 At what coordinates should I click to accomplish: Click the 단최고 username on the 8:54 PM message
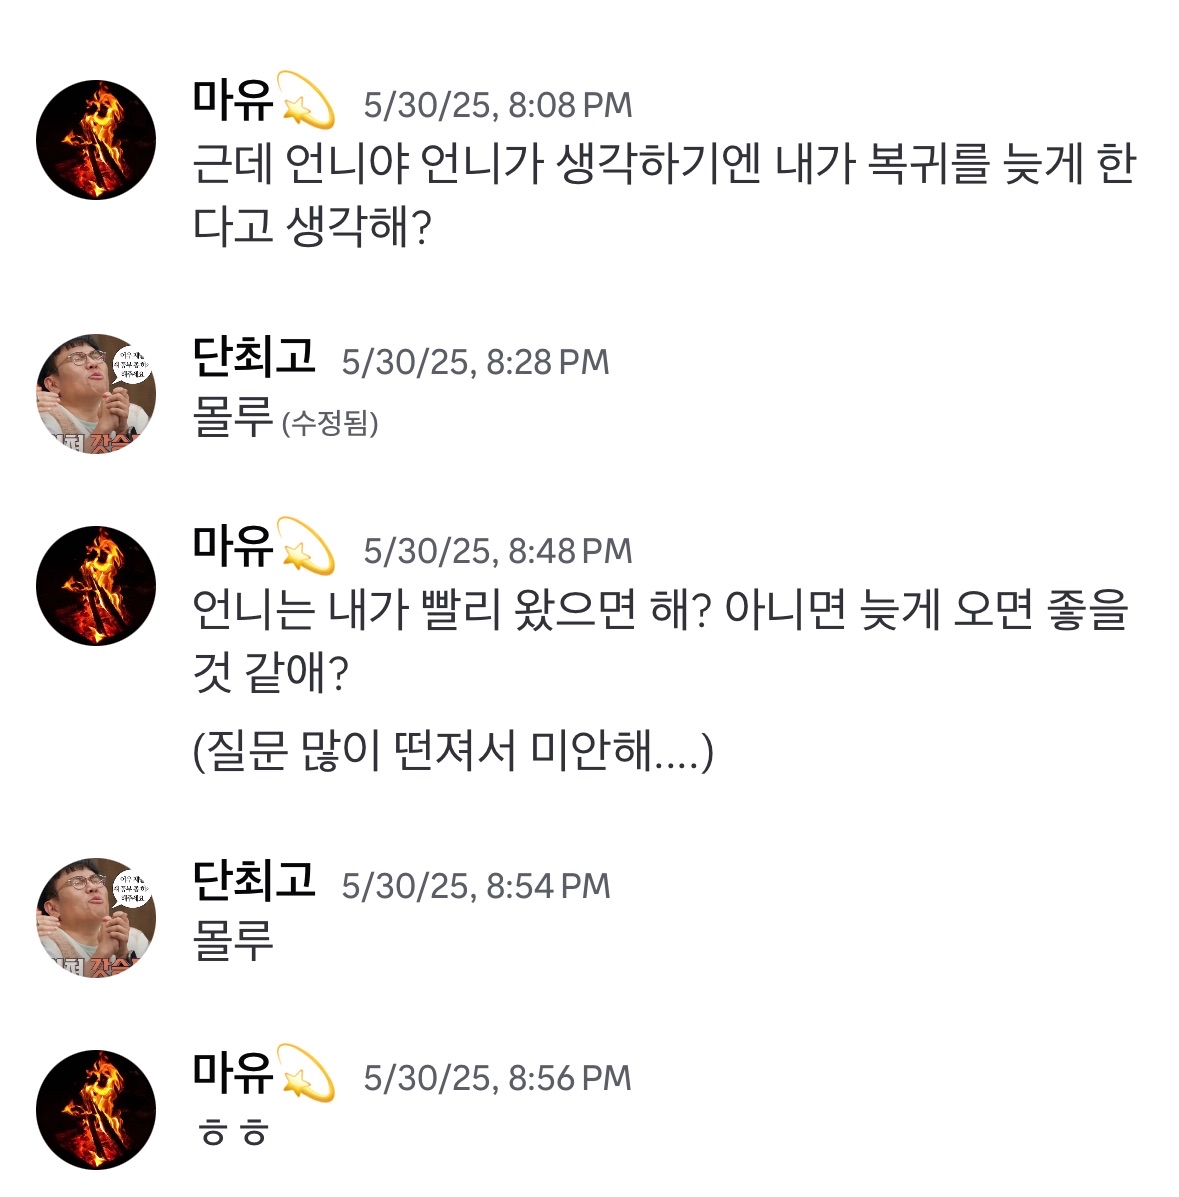click(254, 882)
